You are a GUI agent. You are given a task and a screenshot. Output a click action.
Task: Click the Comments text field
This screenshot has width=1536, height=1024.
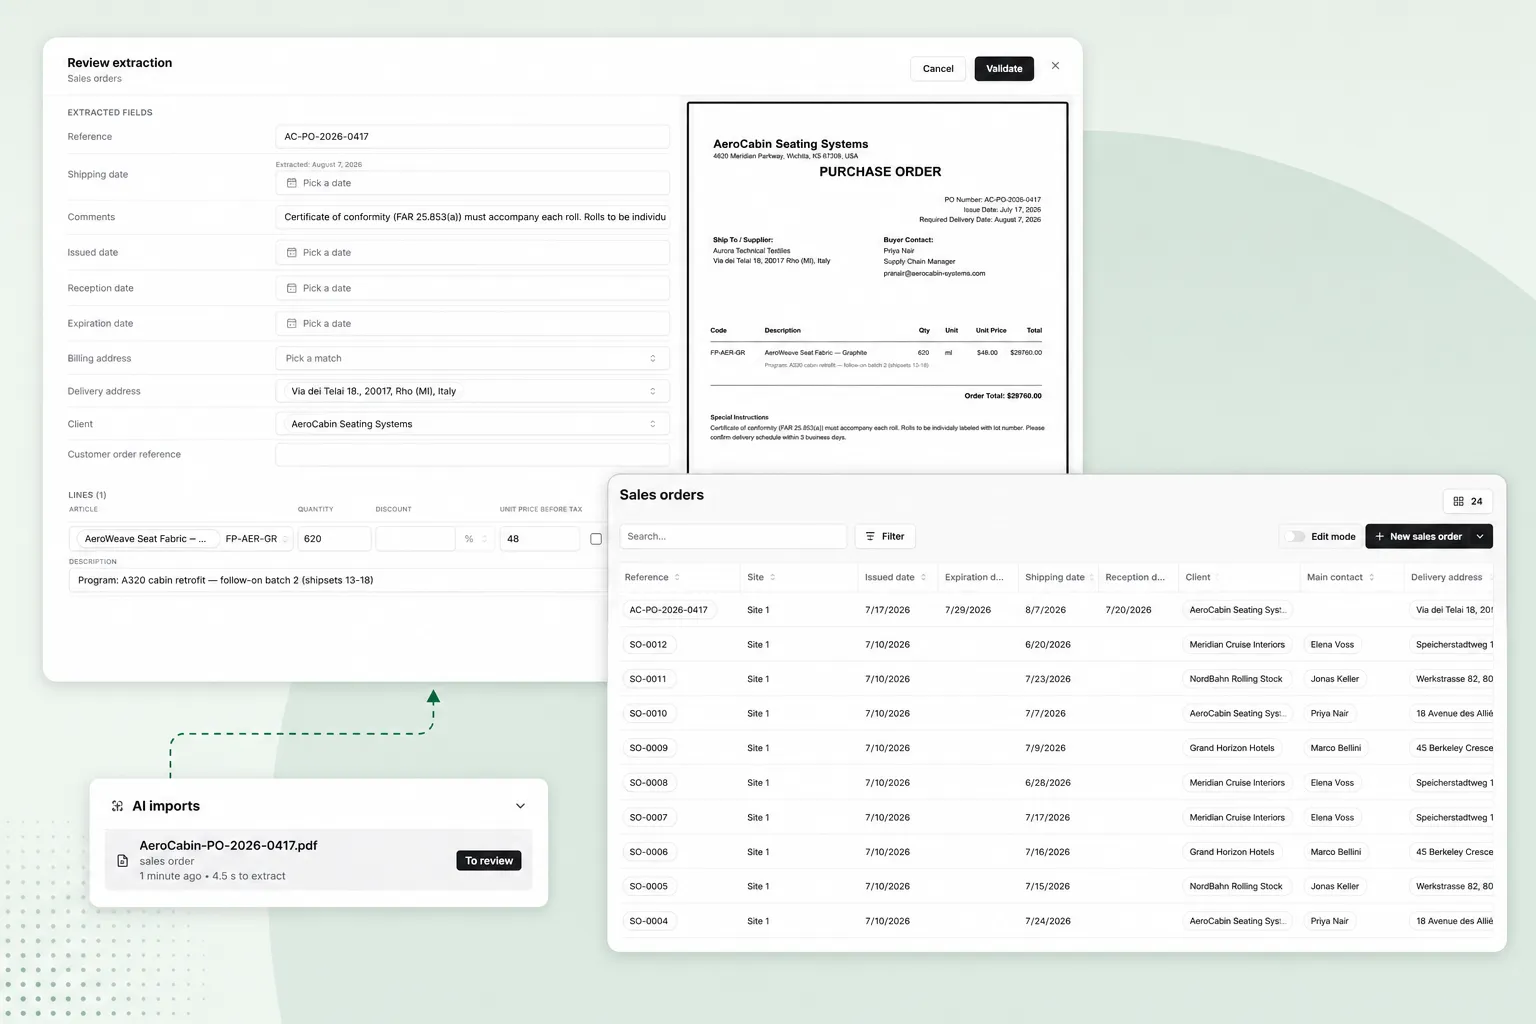tap(472, 217)
